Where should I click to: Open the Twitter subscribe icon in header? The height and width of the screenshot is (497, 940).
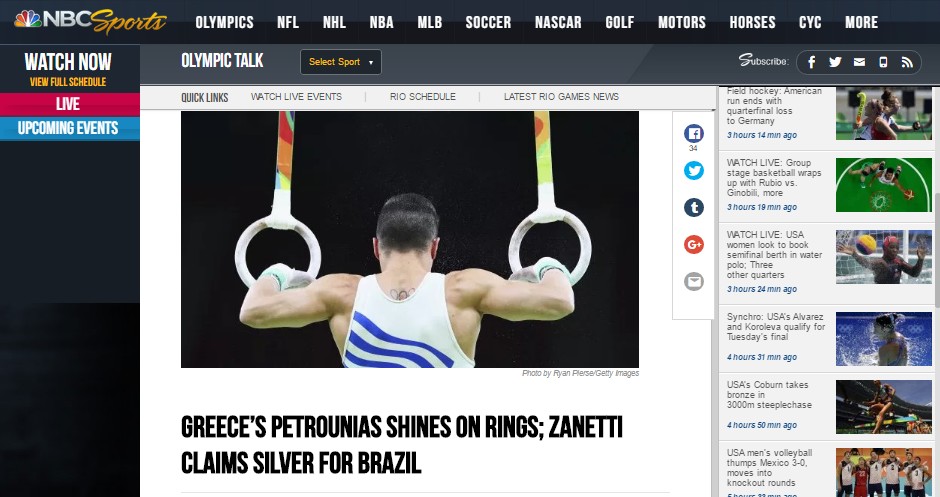click(x=835, y=62)
